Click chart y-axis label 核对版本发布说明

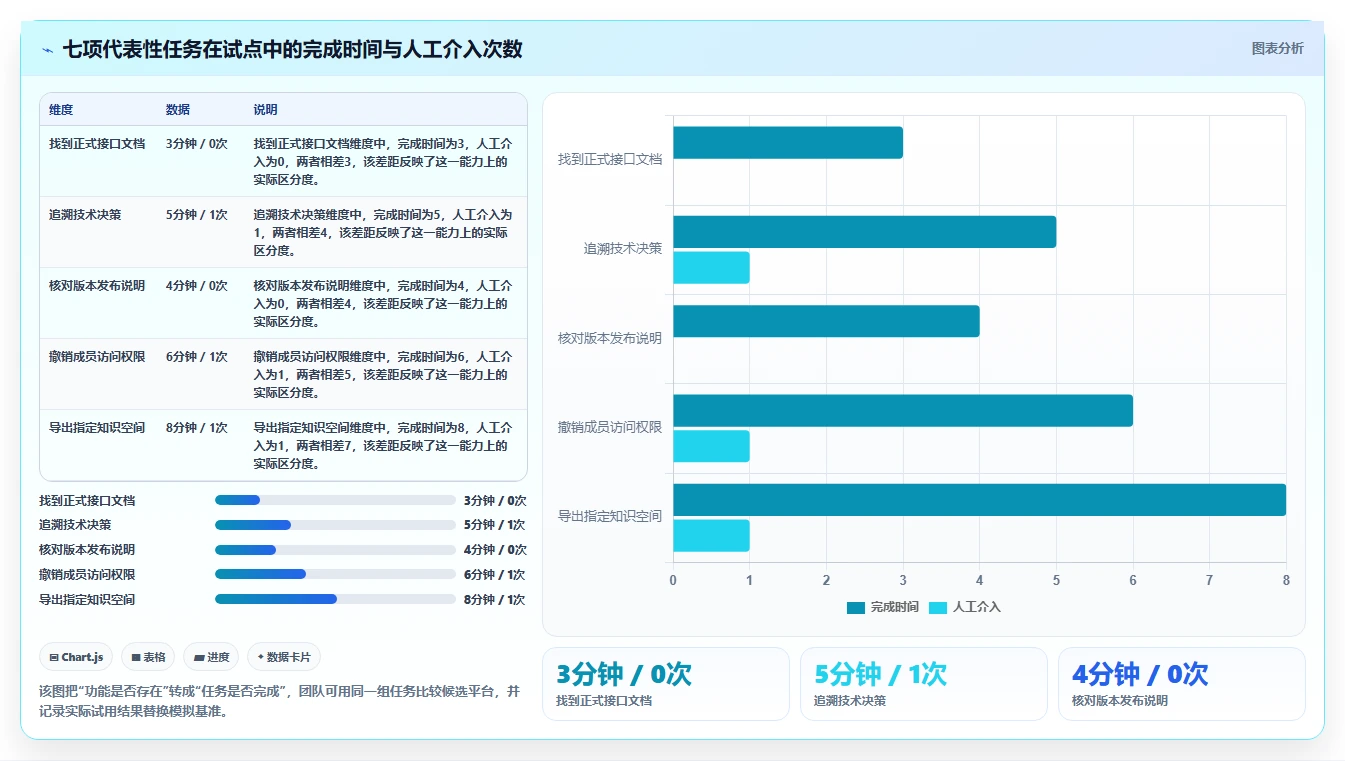[610, 338]
